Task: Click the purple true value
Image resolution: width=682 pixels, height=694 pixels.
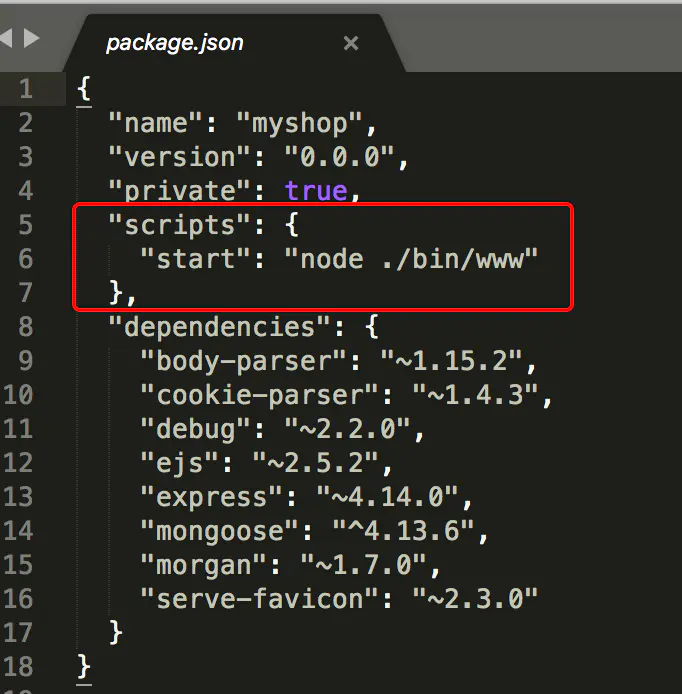Action: (x=315, y=191)
